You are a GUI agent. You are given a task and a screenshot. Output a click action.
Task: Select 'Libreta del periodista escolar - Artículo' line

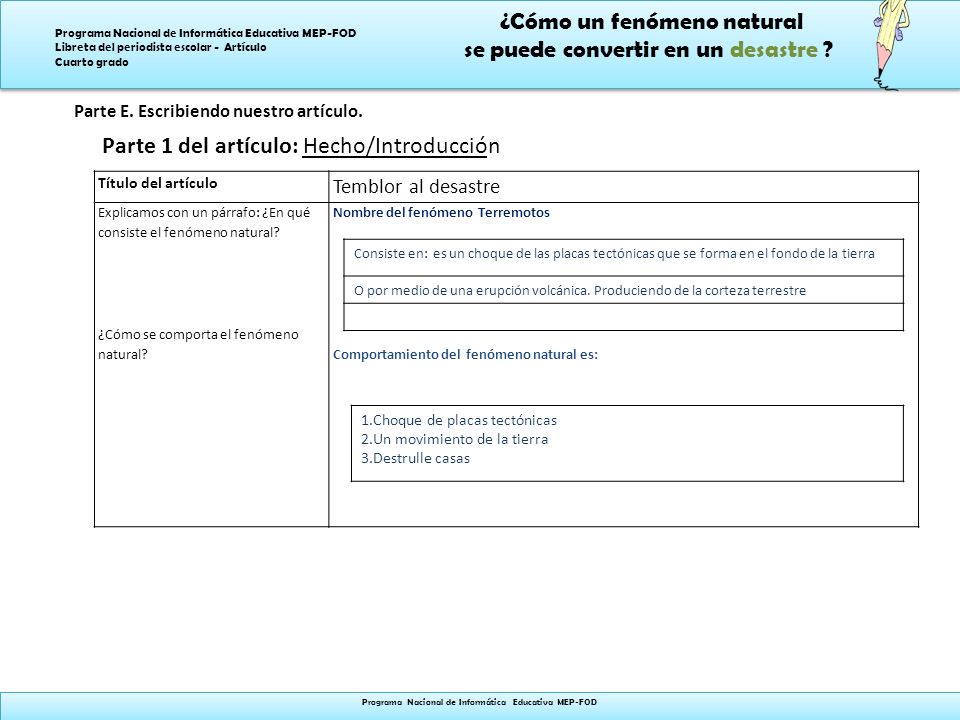tap(161, 47)
